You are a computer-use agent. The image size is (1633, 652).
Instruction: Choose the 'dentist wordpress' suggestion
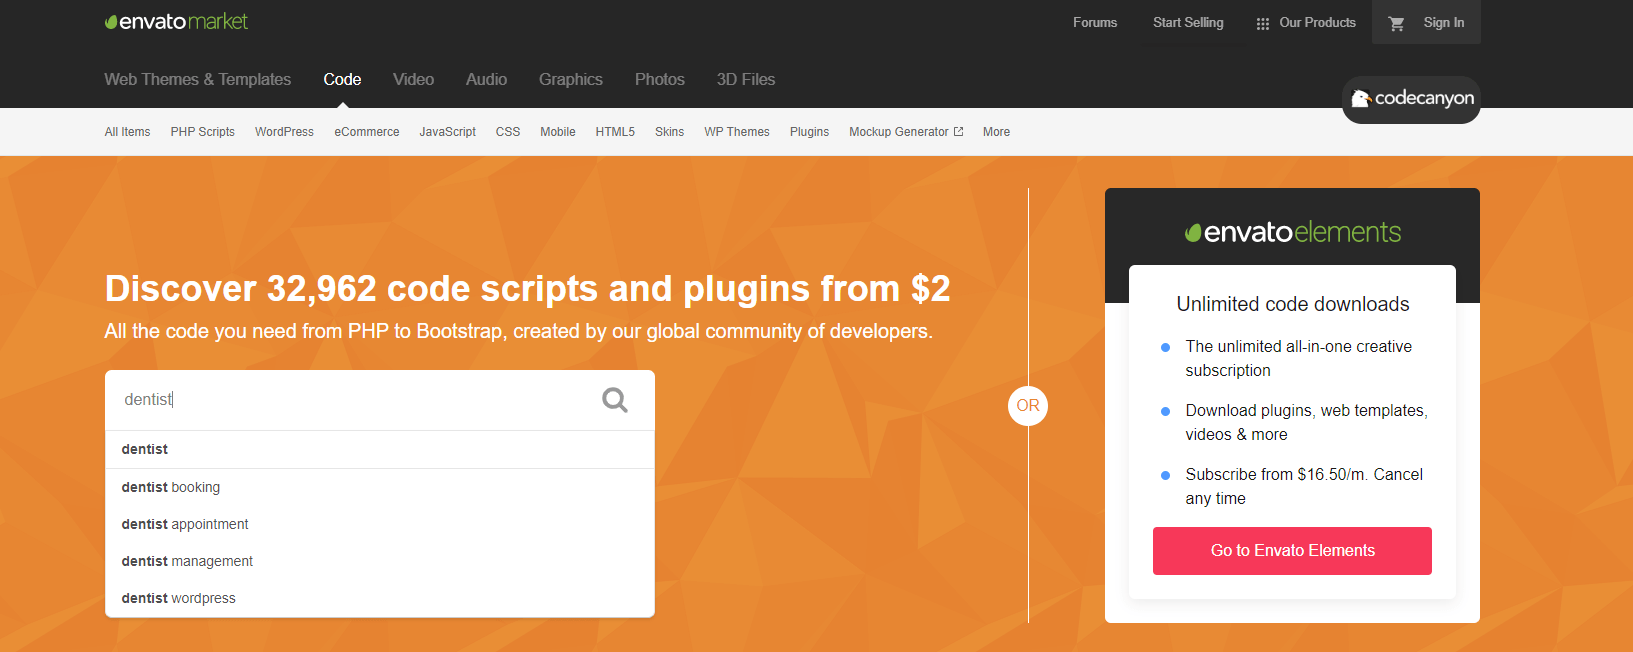(x=380, y=598)
